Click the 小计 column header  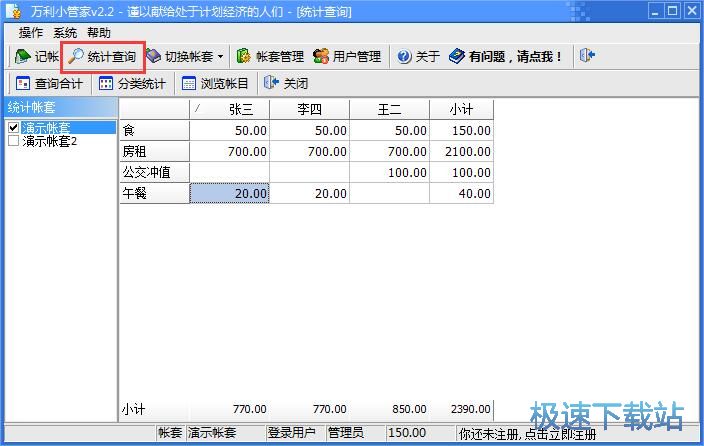click(462, 110)
